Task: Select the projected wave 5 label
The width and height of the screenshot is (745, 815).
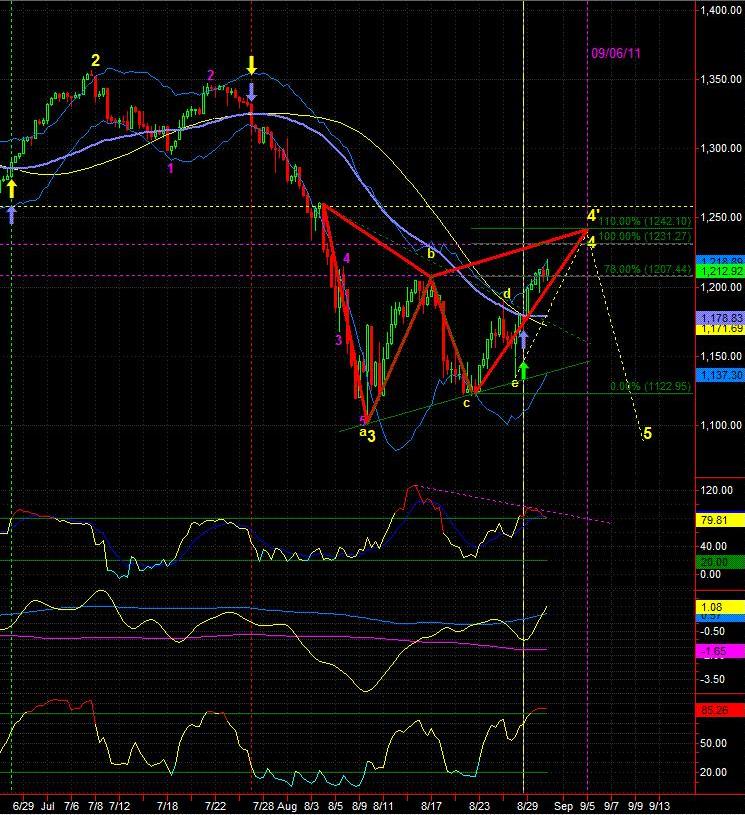Action: pyautogui.click(x=647, y=433)
